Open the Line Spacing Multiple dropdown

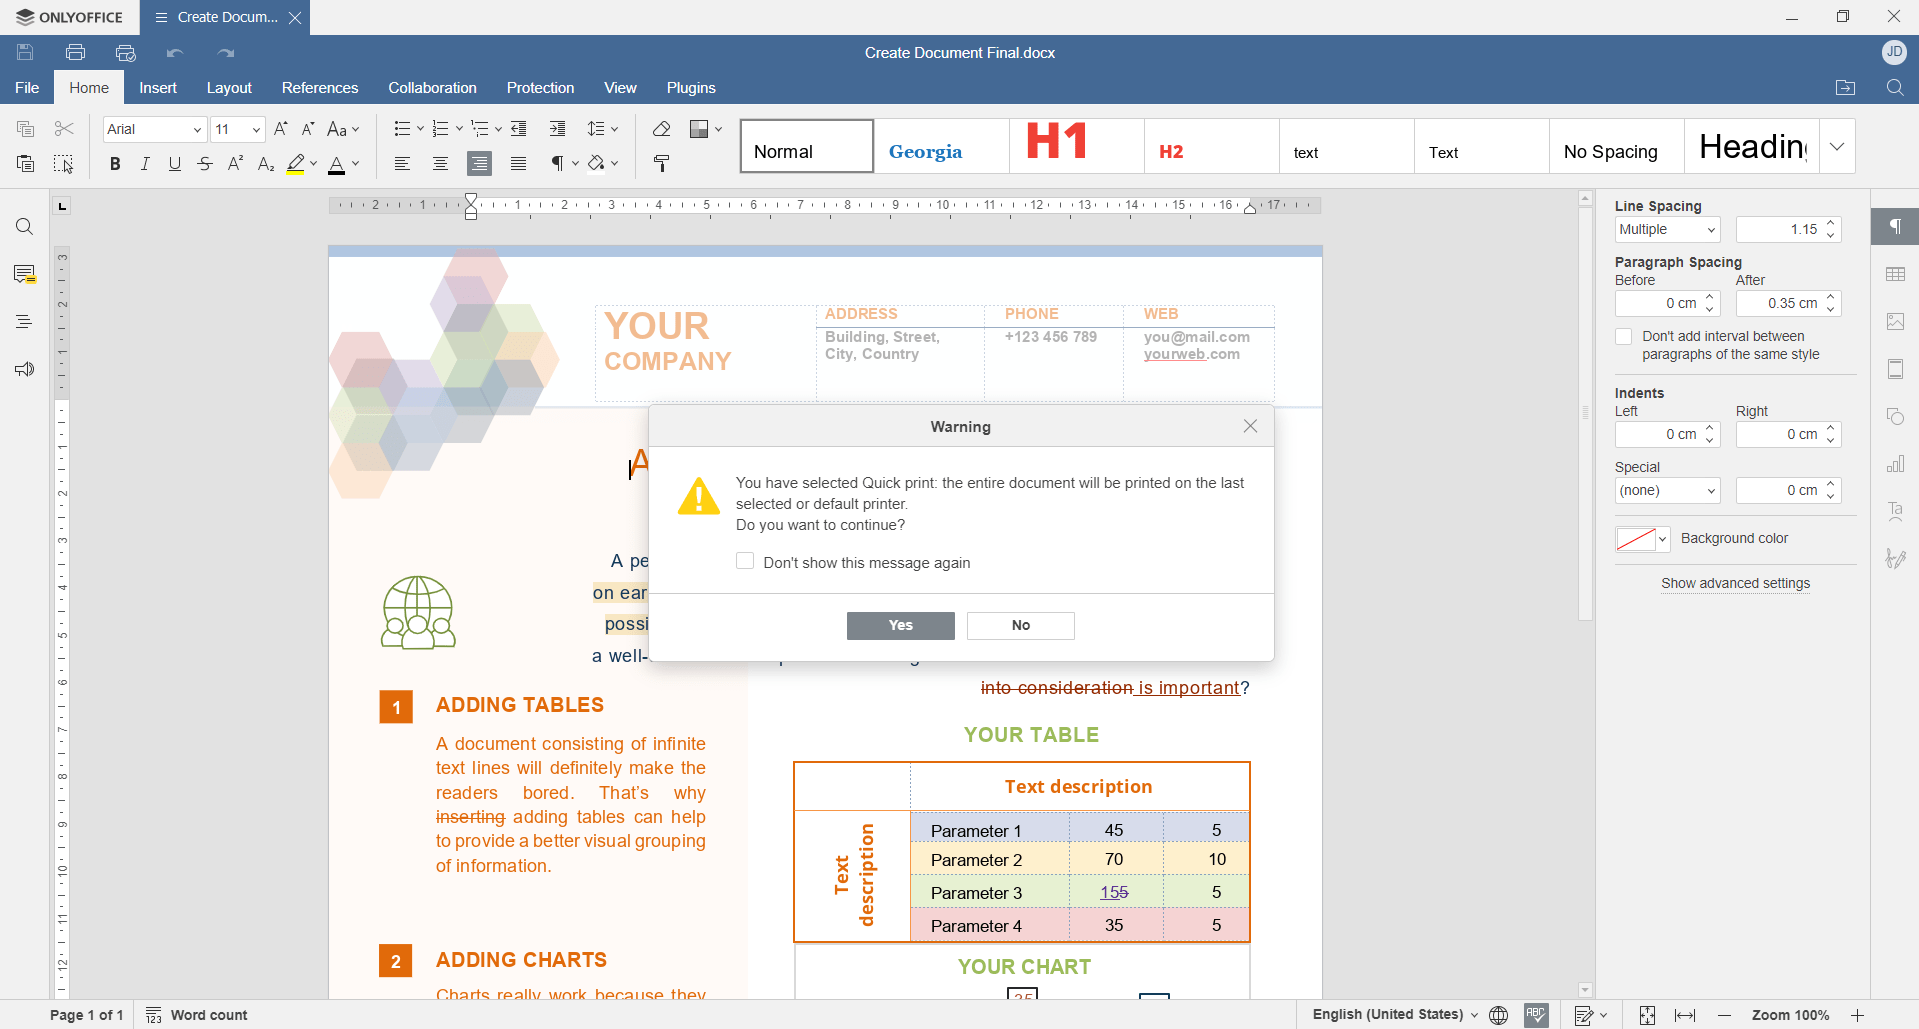1666,229
